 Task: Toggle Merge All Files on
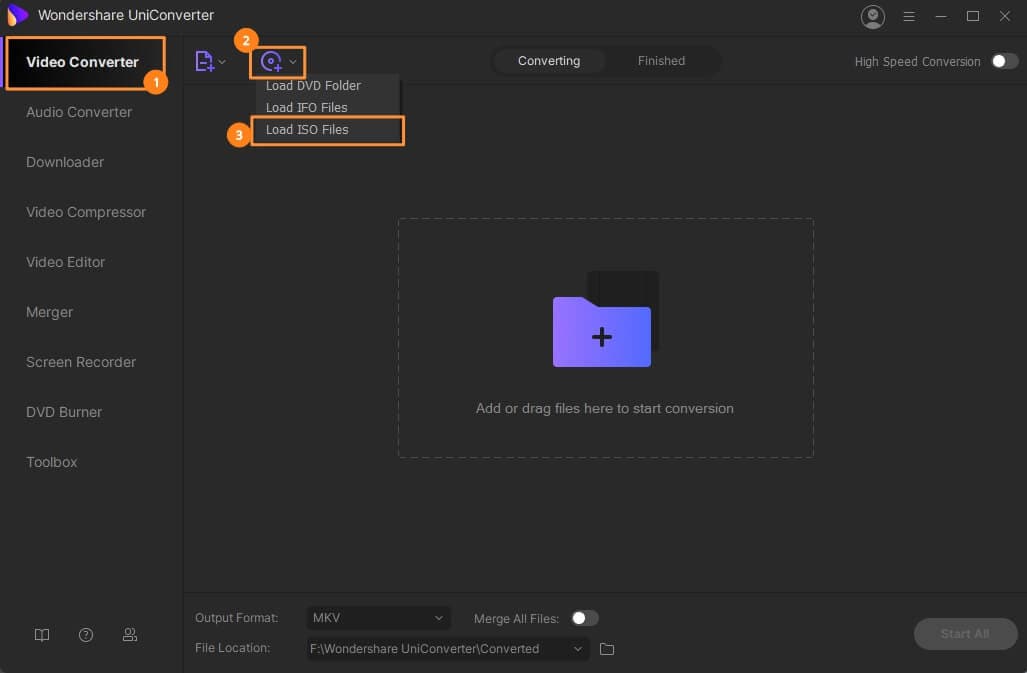coord(585,618)
